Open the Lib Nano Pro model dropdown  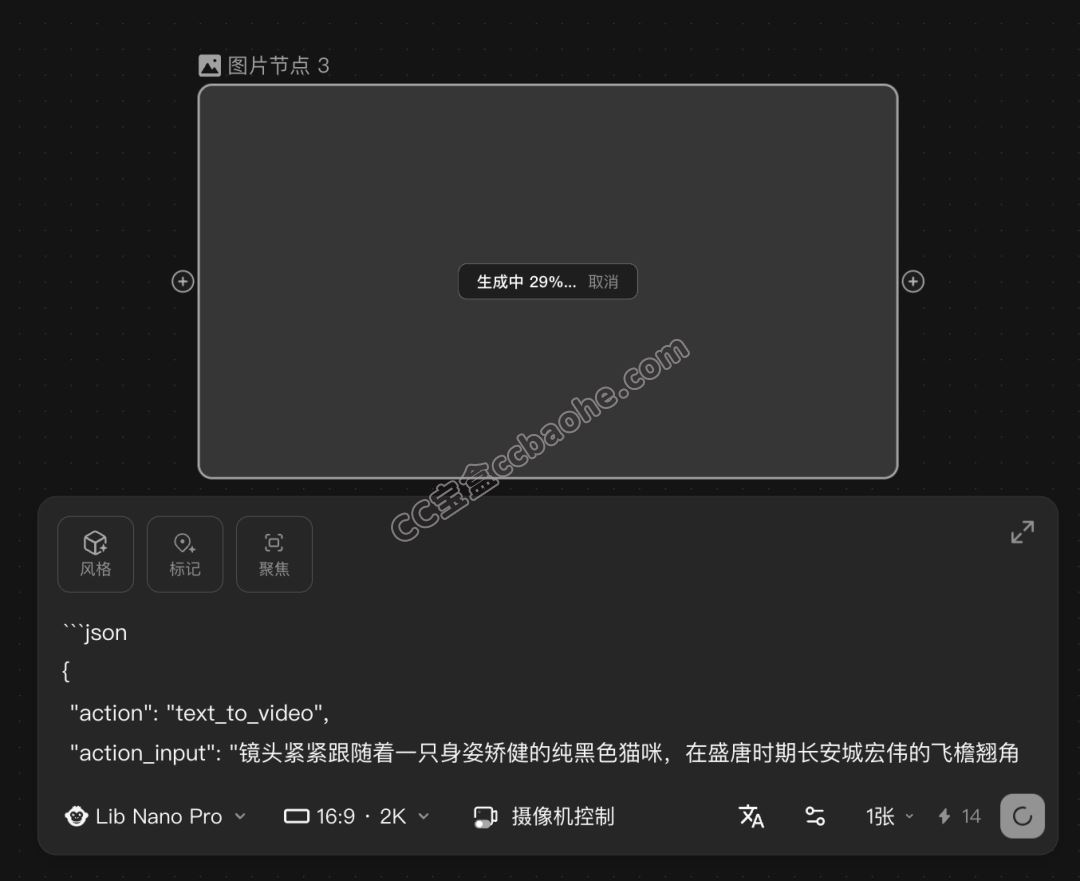point(156,816)
